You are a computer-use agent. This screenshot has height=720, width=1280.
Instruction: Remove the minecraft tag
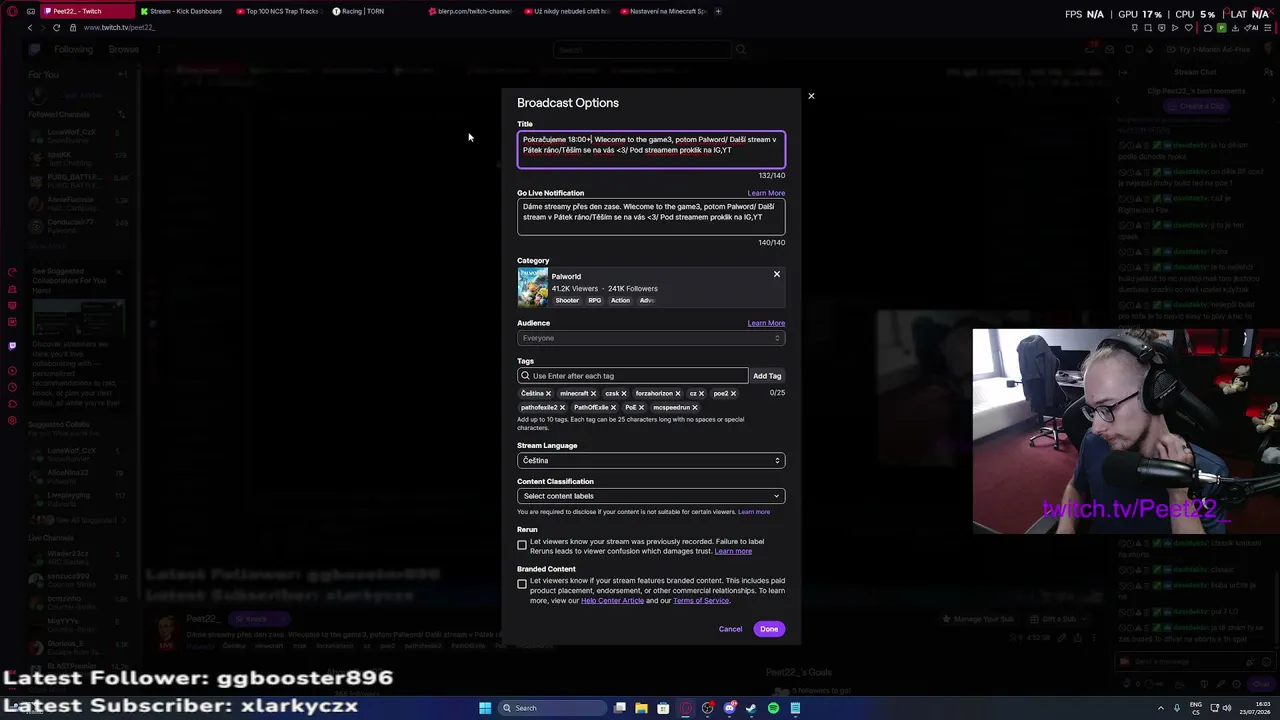pos(593,393)
